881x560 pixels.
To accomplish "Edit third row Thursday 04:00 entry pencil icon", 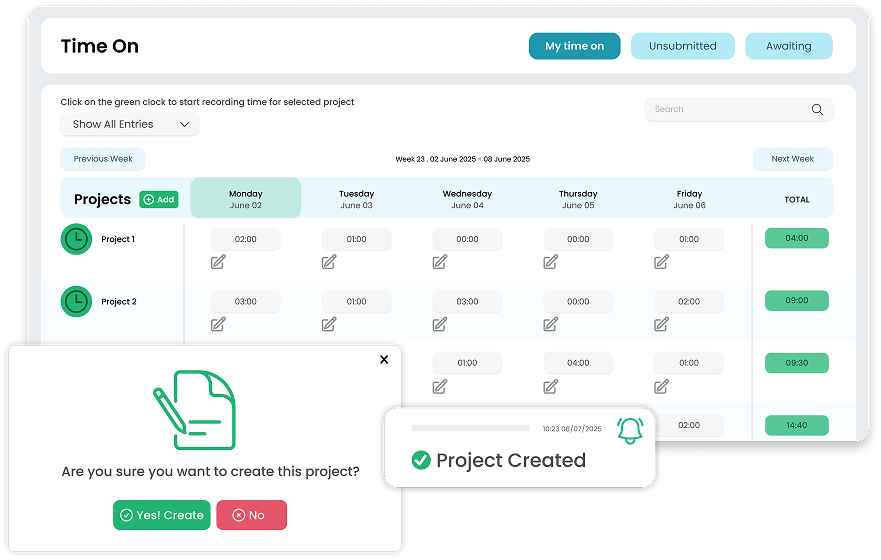I will [551, 386].
